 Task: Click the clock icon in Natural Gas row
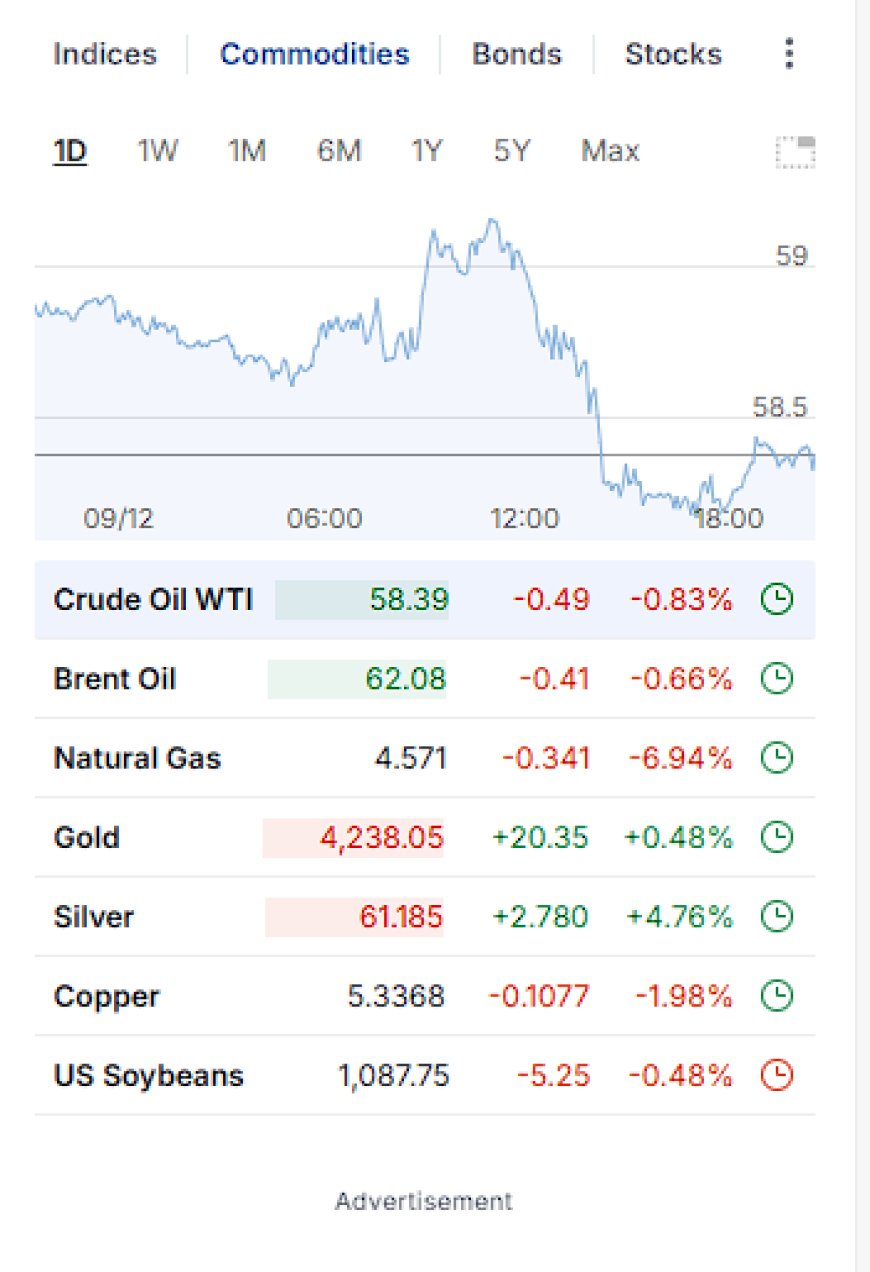point(777,758)
